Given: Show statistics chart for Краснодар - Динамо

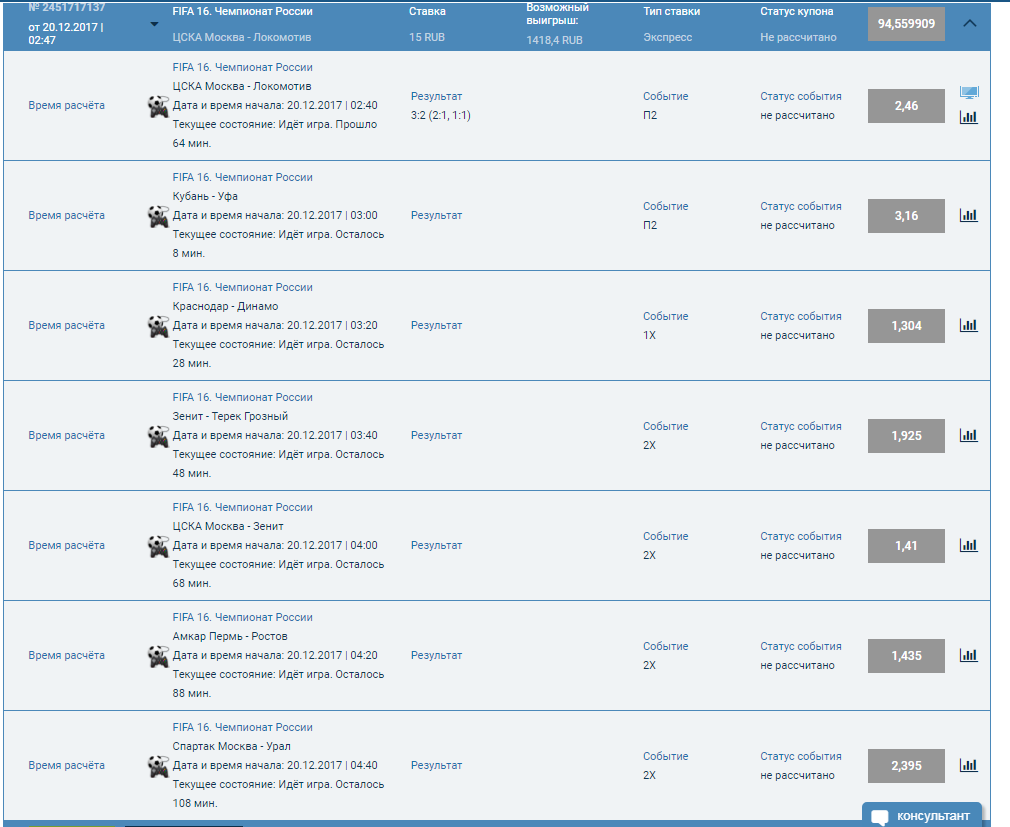Looking at the screenshot, I should 968,325.
